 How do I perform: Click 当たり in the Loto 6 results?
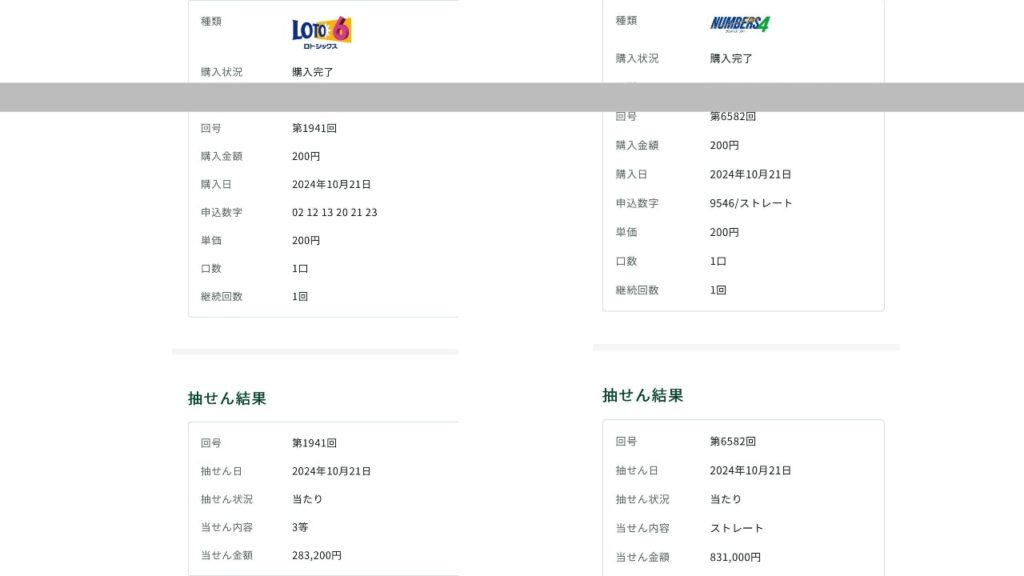click(307, 499)
